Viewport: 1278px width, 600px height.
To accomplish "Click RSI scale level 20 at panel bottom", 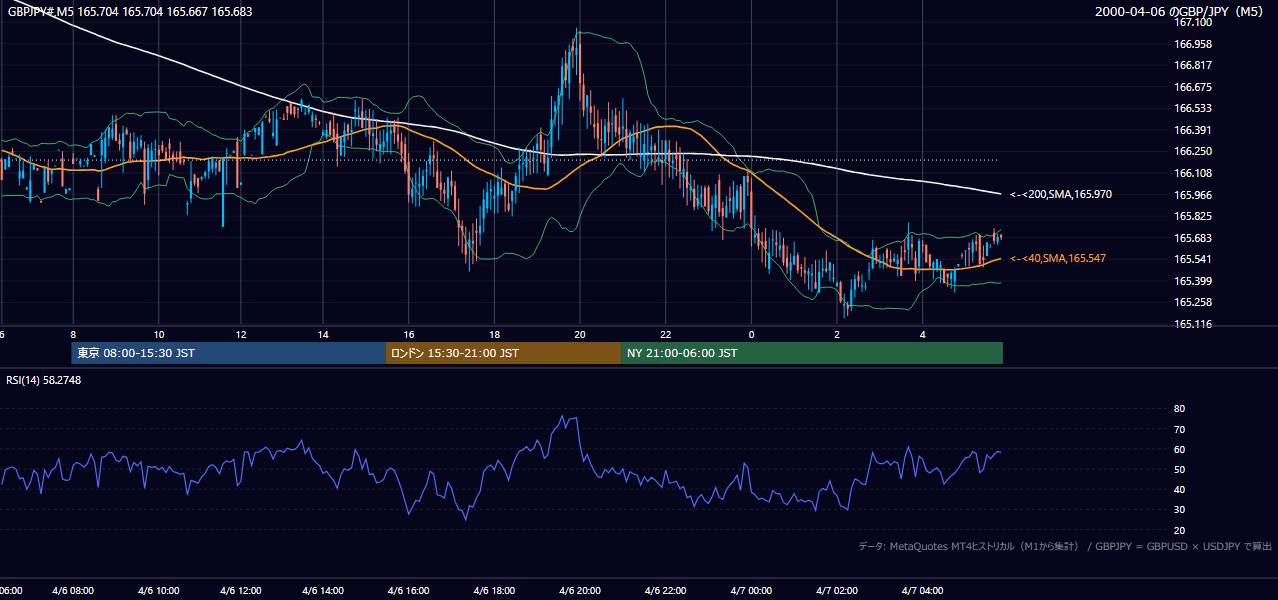I will (1179, 530).
